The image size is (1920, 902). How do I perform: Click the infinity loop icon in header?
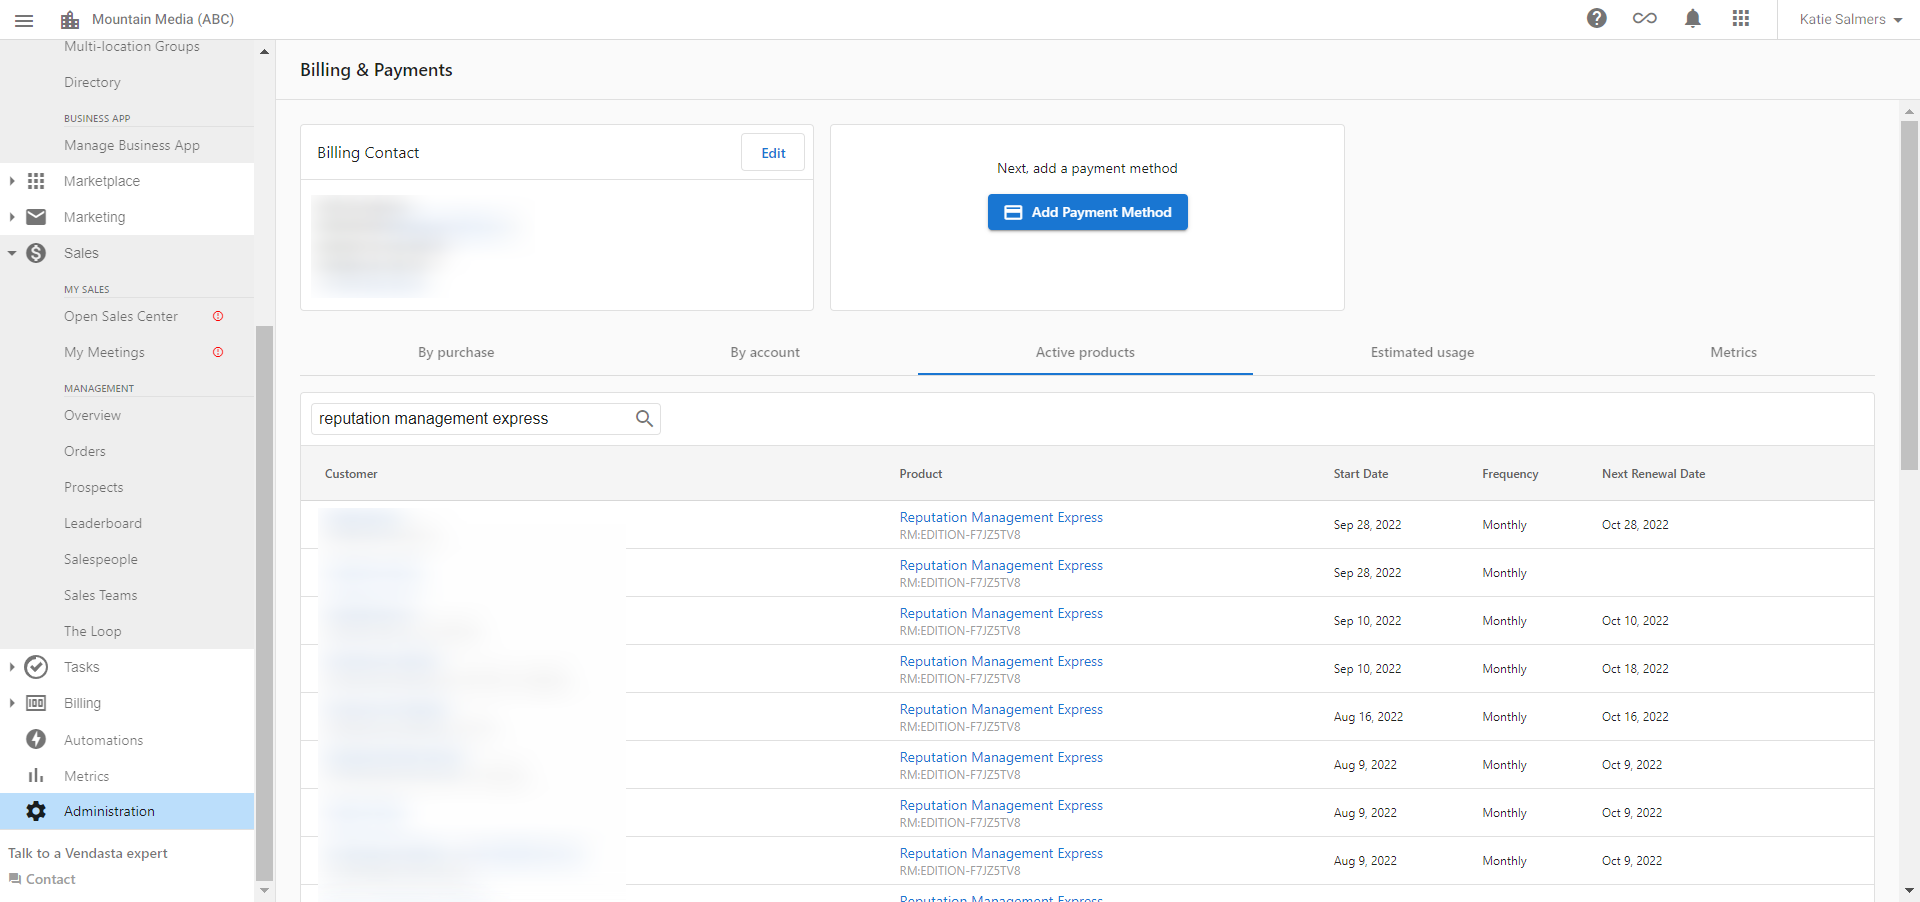(1645, 18)
